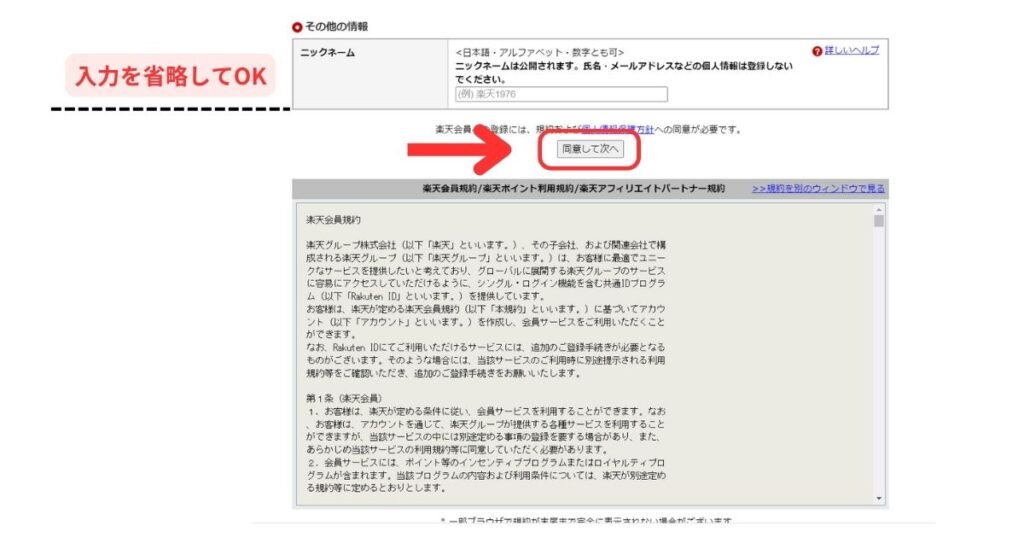Image resolution: width=1024 pixels, height=538 pixels.
Task: Click the ニックネームは公開されます warning text
Action: [x=624, y=72]
